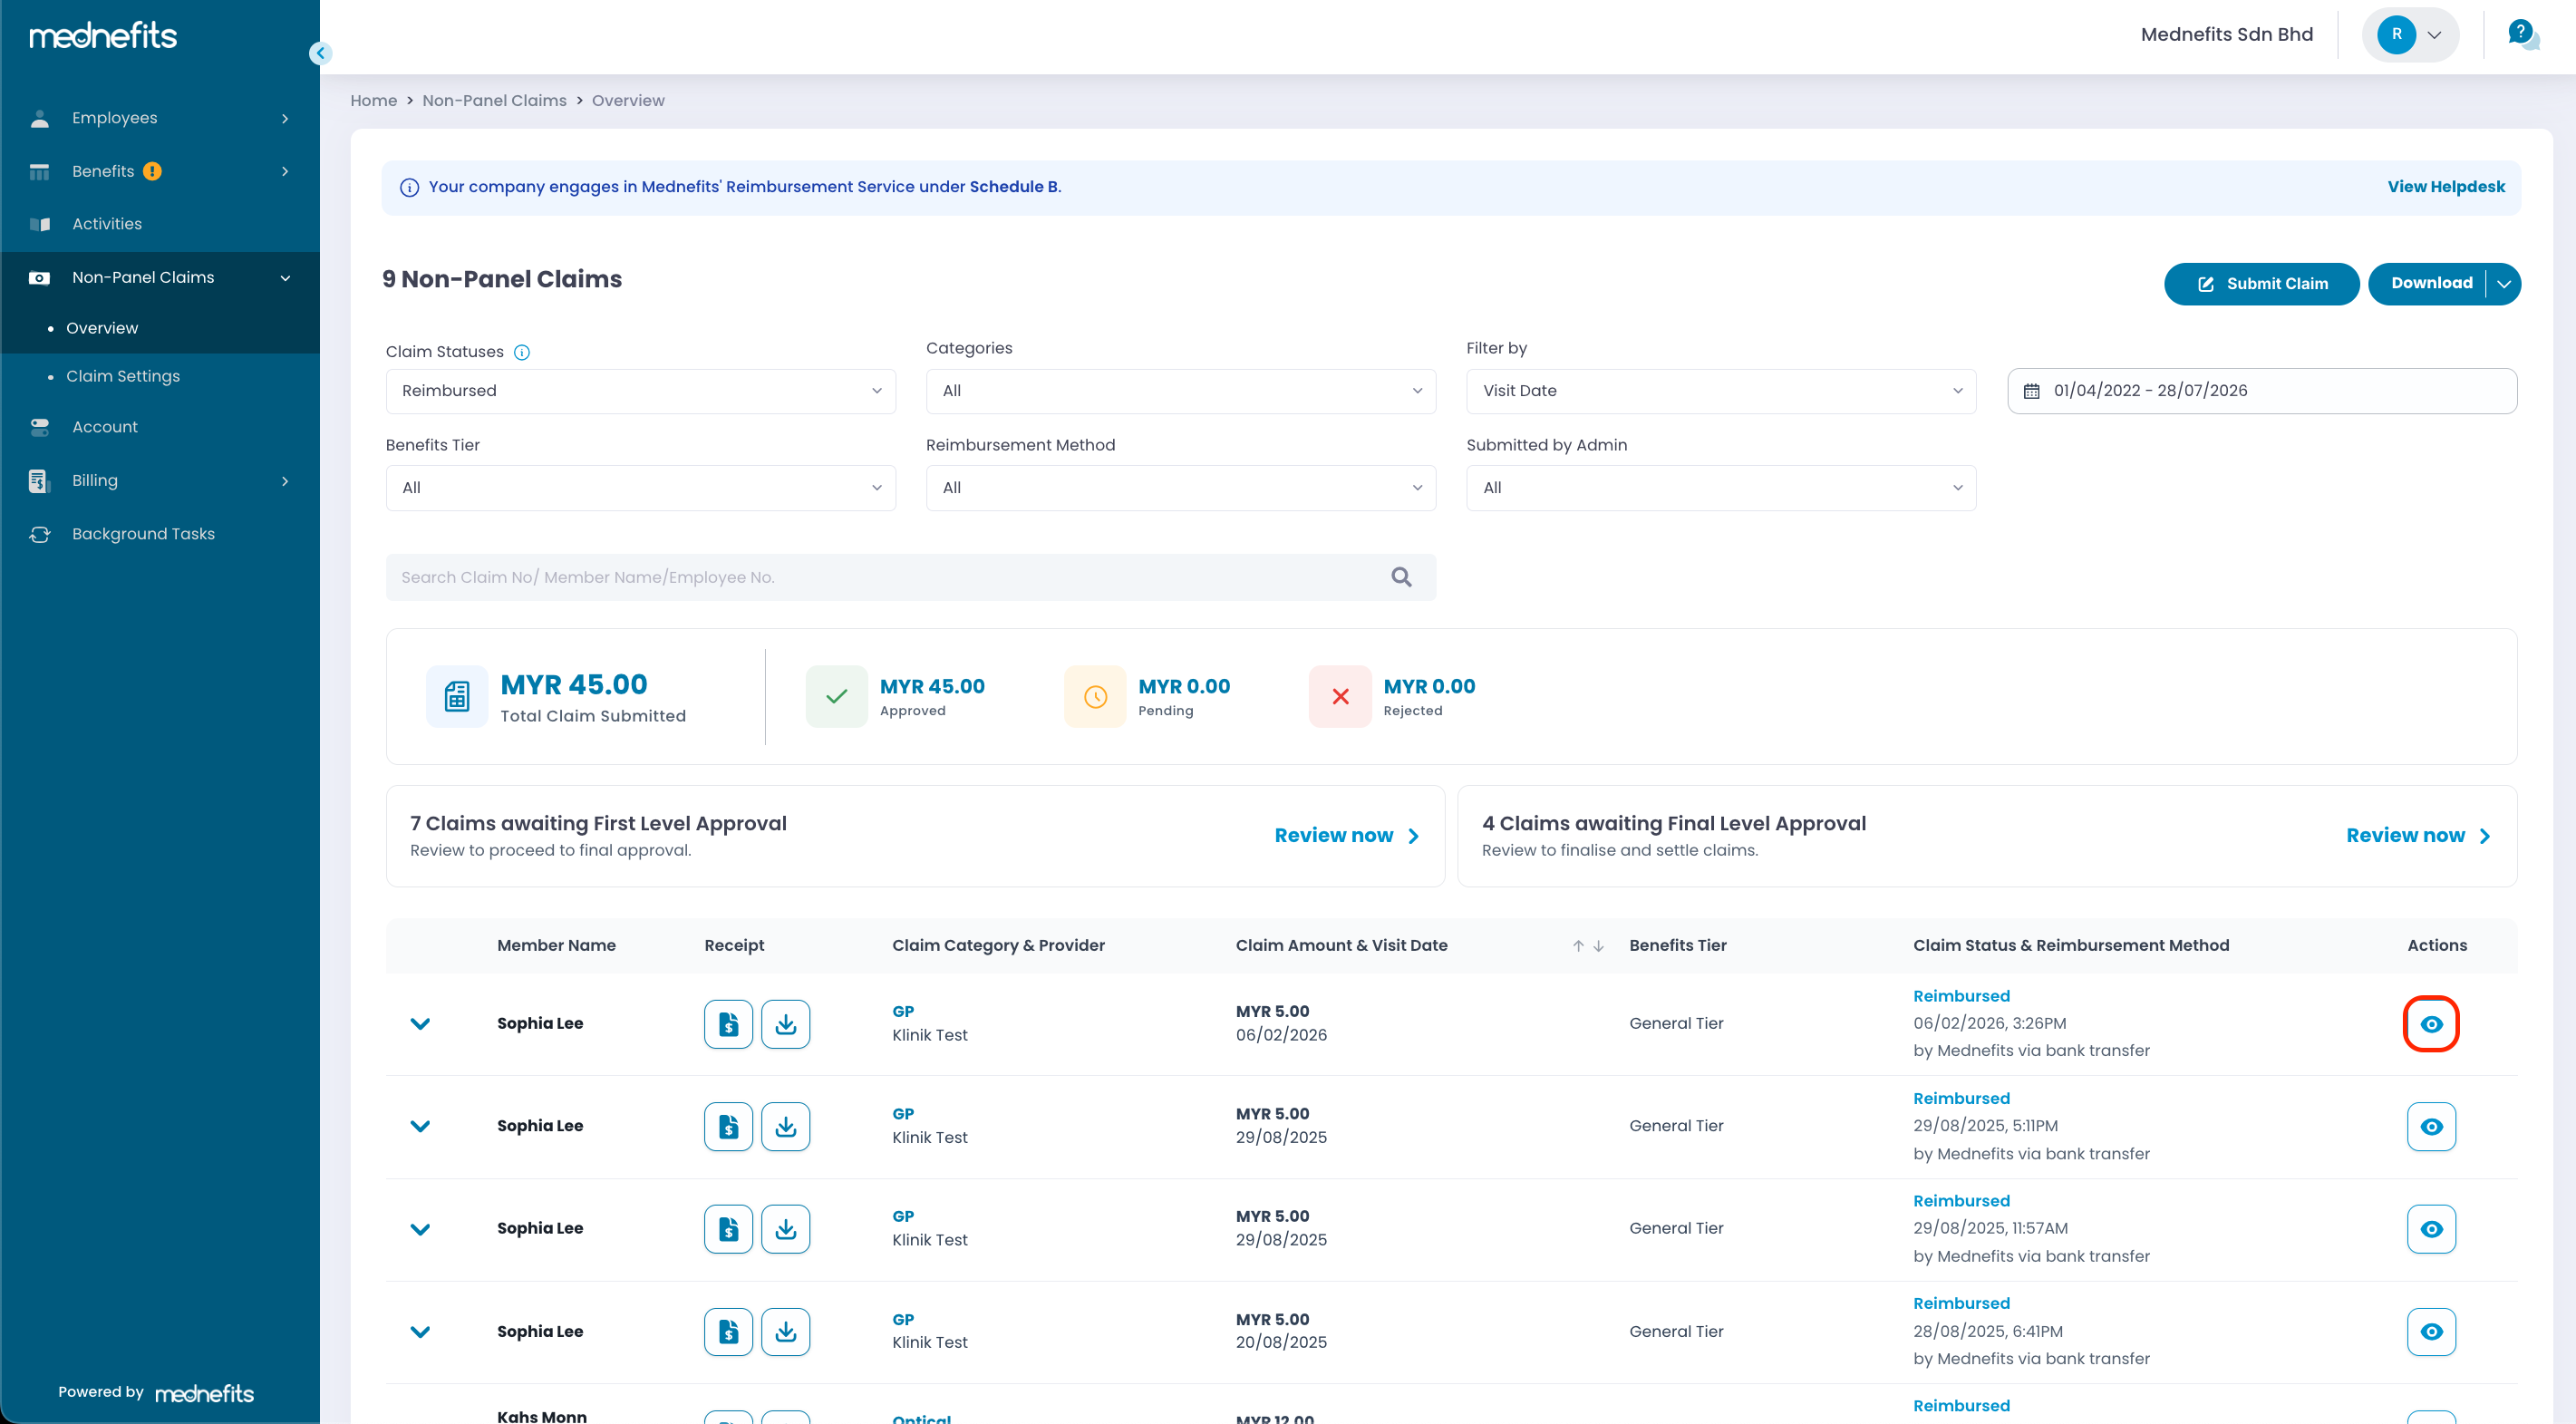This screenshot has width=2576, height=1424.
Task: Click Claim Statuses info icon
Action: click(522, 352)
